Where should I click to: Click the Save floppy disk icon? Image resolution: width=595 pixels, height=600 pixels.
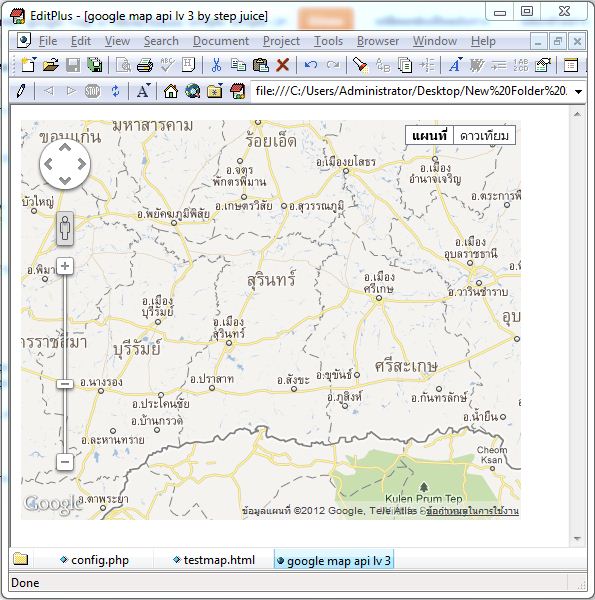73,65
